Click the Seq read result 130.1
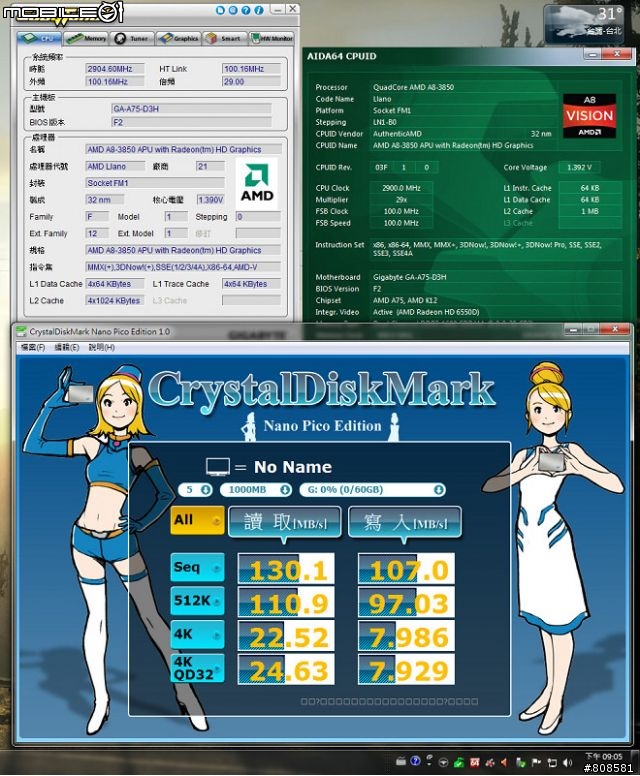 point(286,569)
